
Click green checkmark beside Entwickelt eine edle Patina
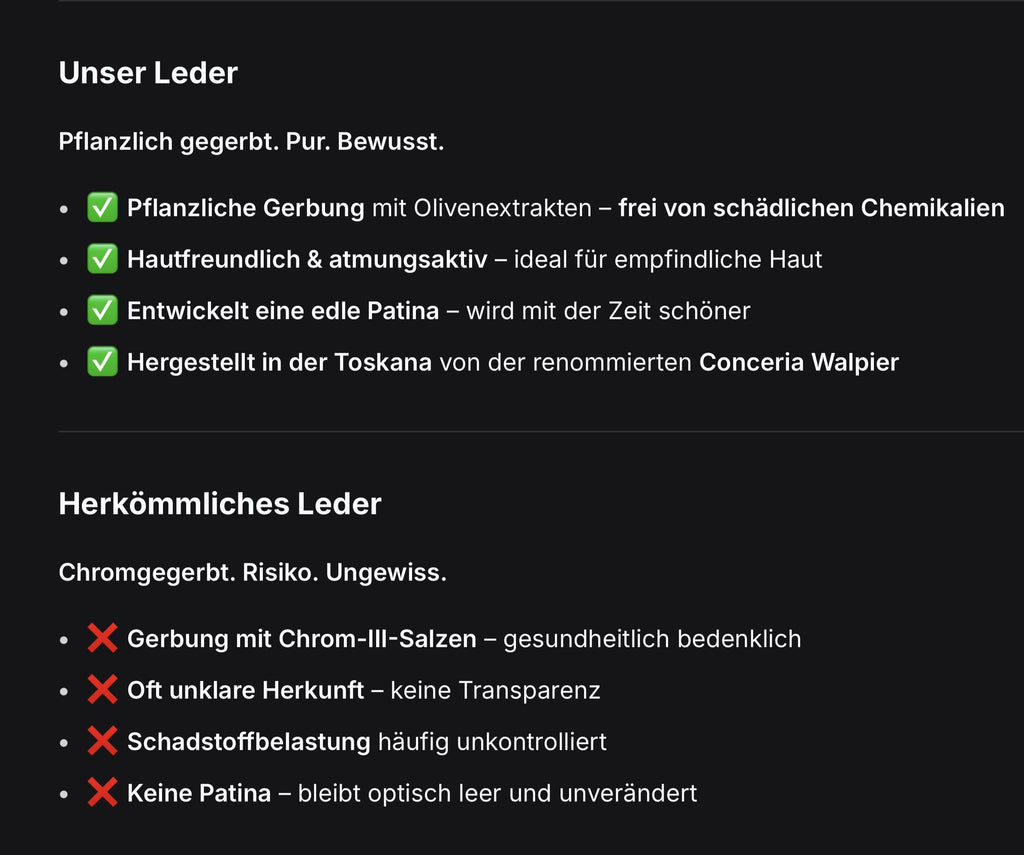click(x=103, y=310)
